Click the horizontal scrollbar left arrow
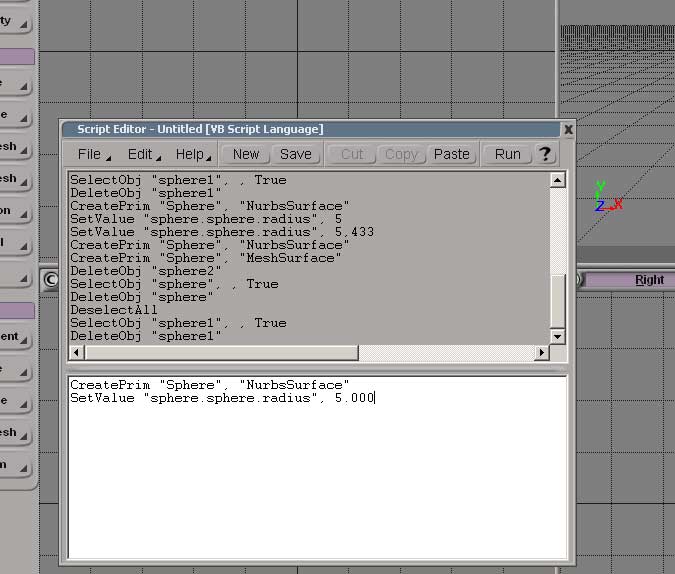Image resolution: width=675 pixels, height=574 pixels. 76,353
